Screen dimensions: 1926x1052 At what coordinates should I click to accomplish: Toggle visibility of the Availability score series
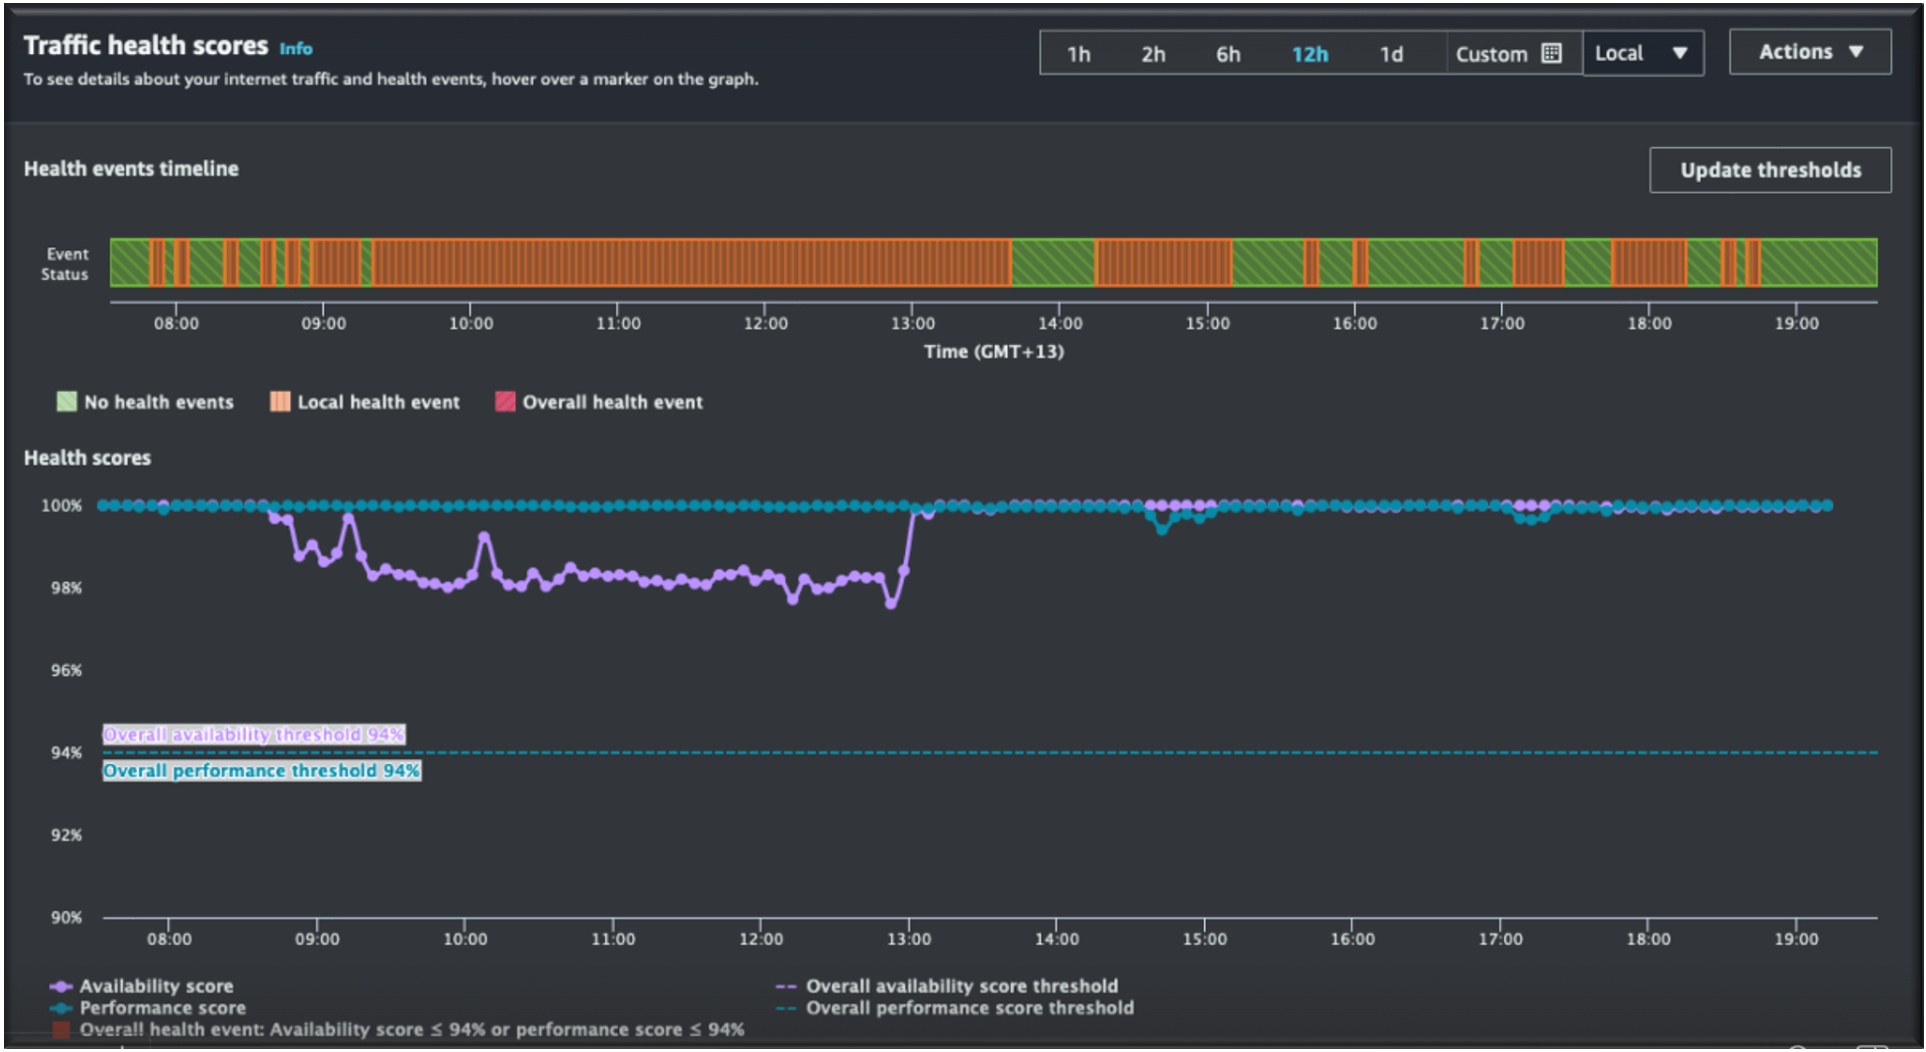coord(155,985)
